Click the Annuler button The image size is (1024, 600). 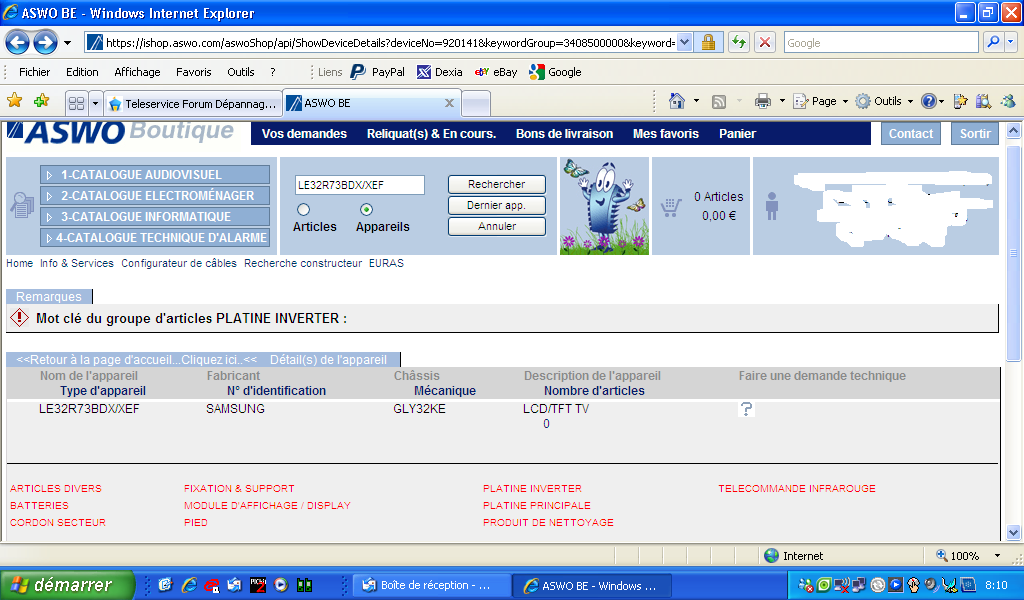tap(496, 226)
